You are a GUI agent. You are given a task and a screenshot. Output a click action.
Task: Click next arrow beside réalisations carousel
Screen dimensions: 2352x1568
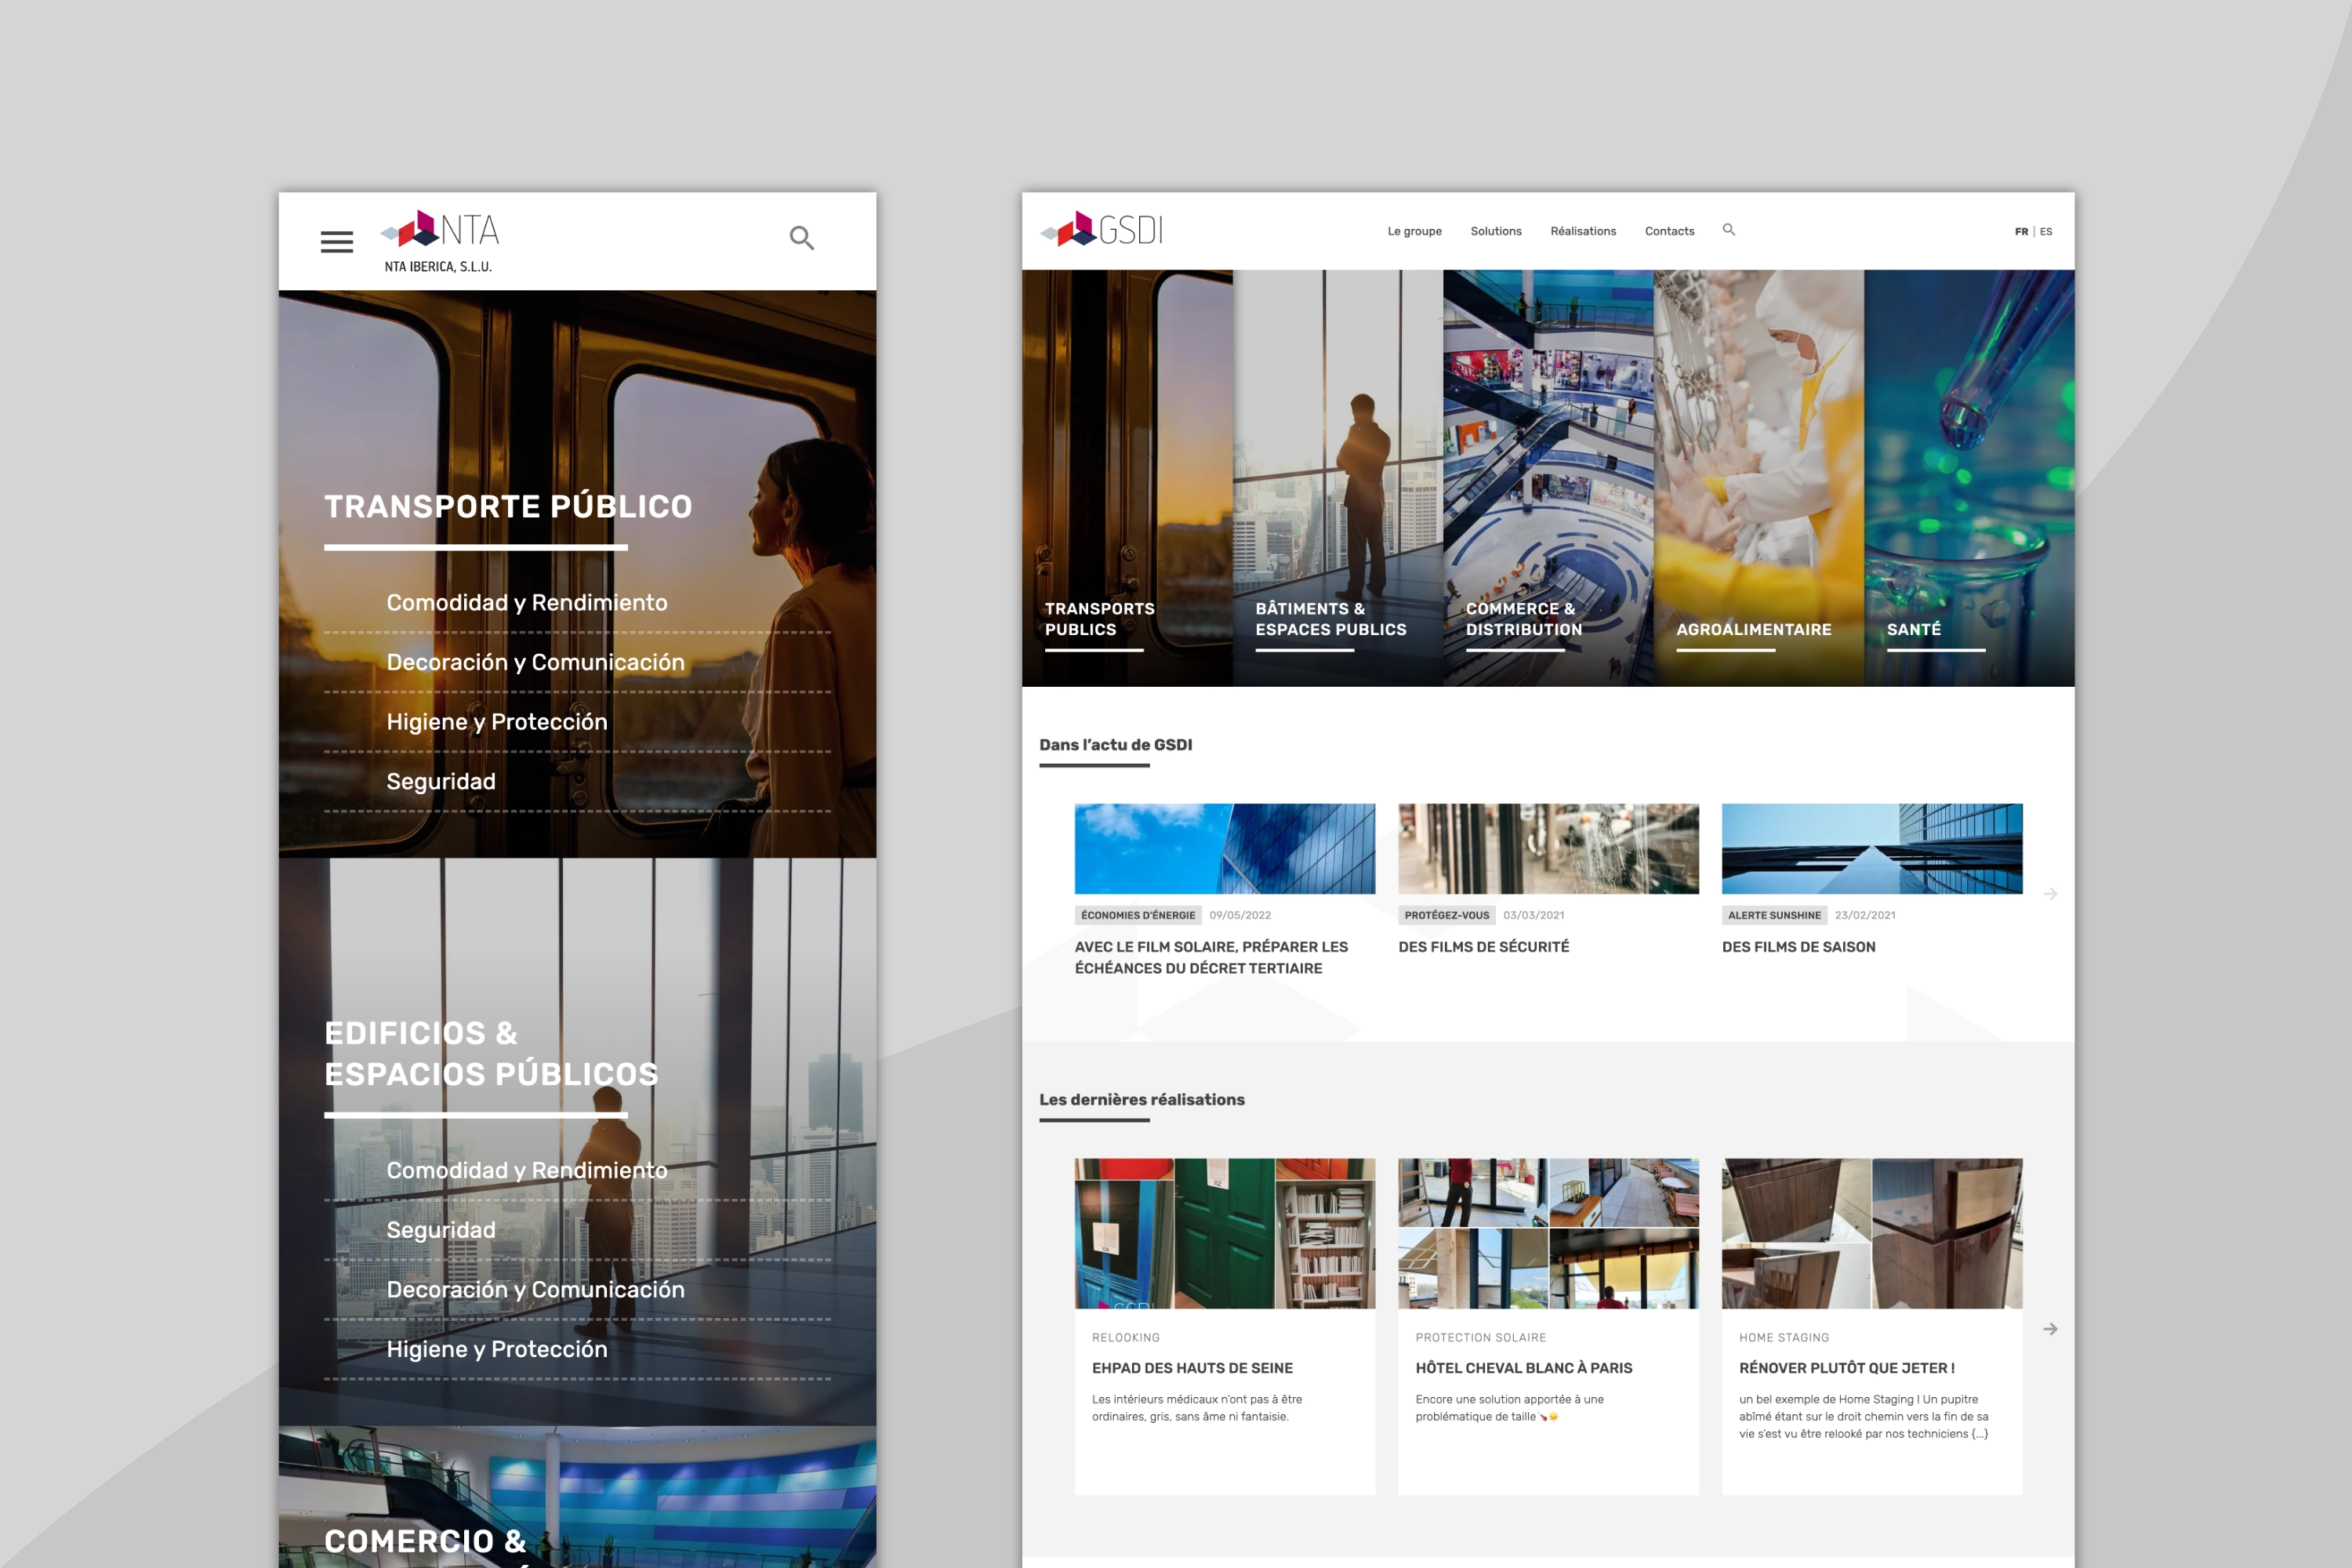click(2050, 1329)
